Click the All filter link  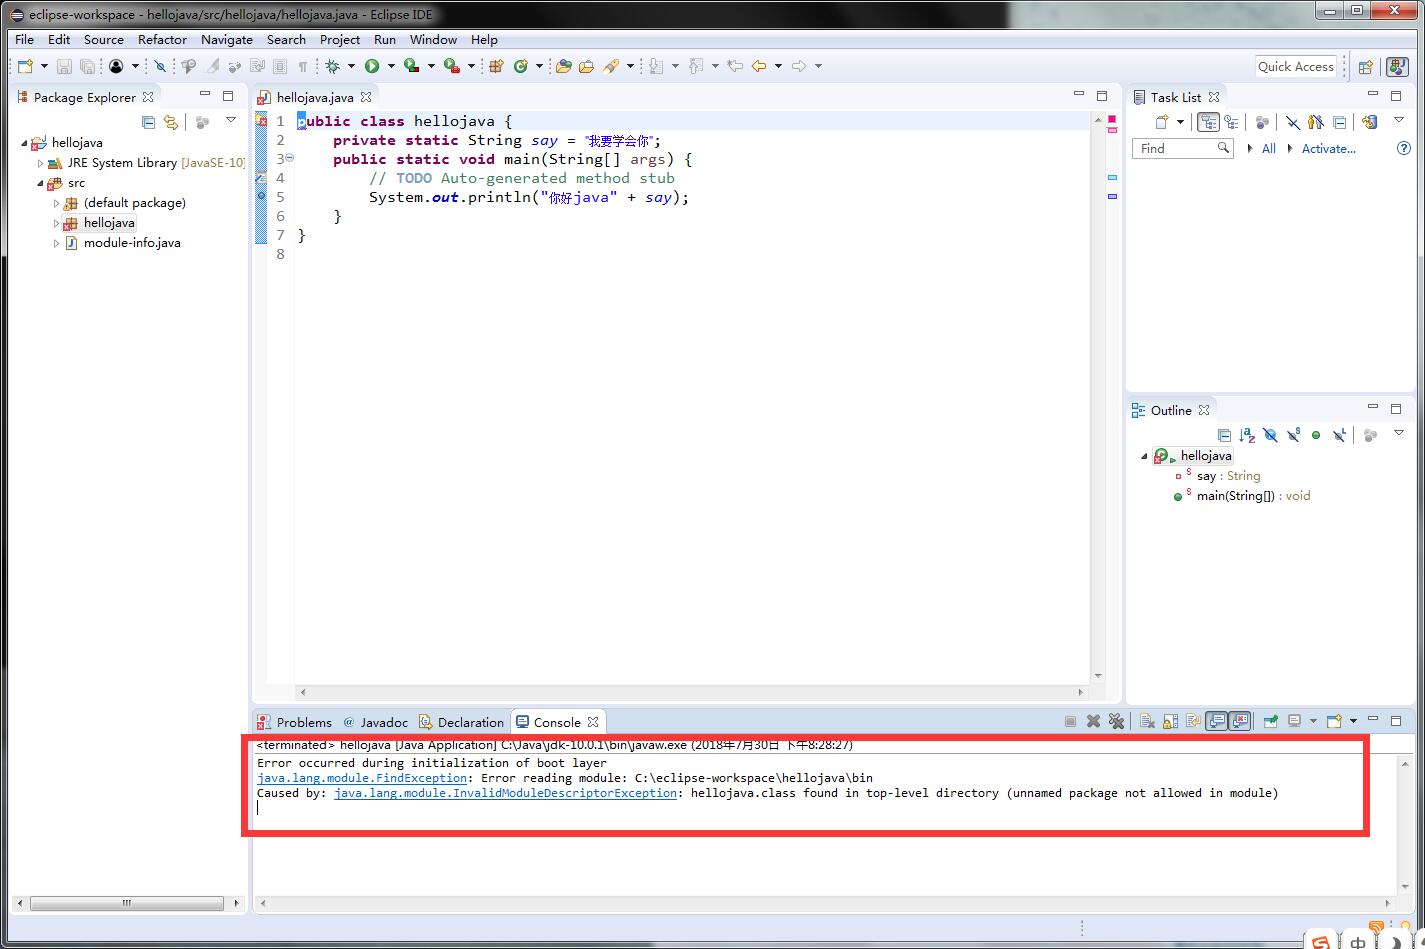pos(1268,148)
